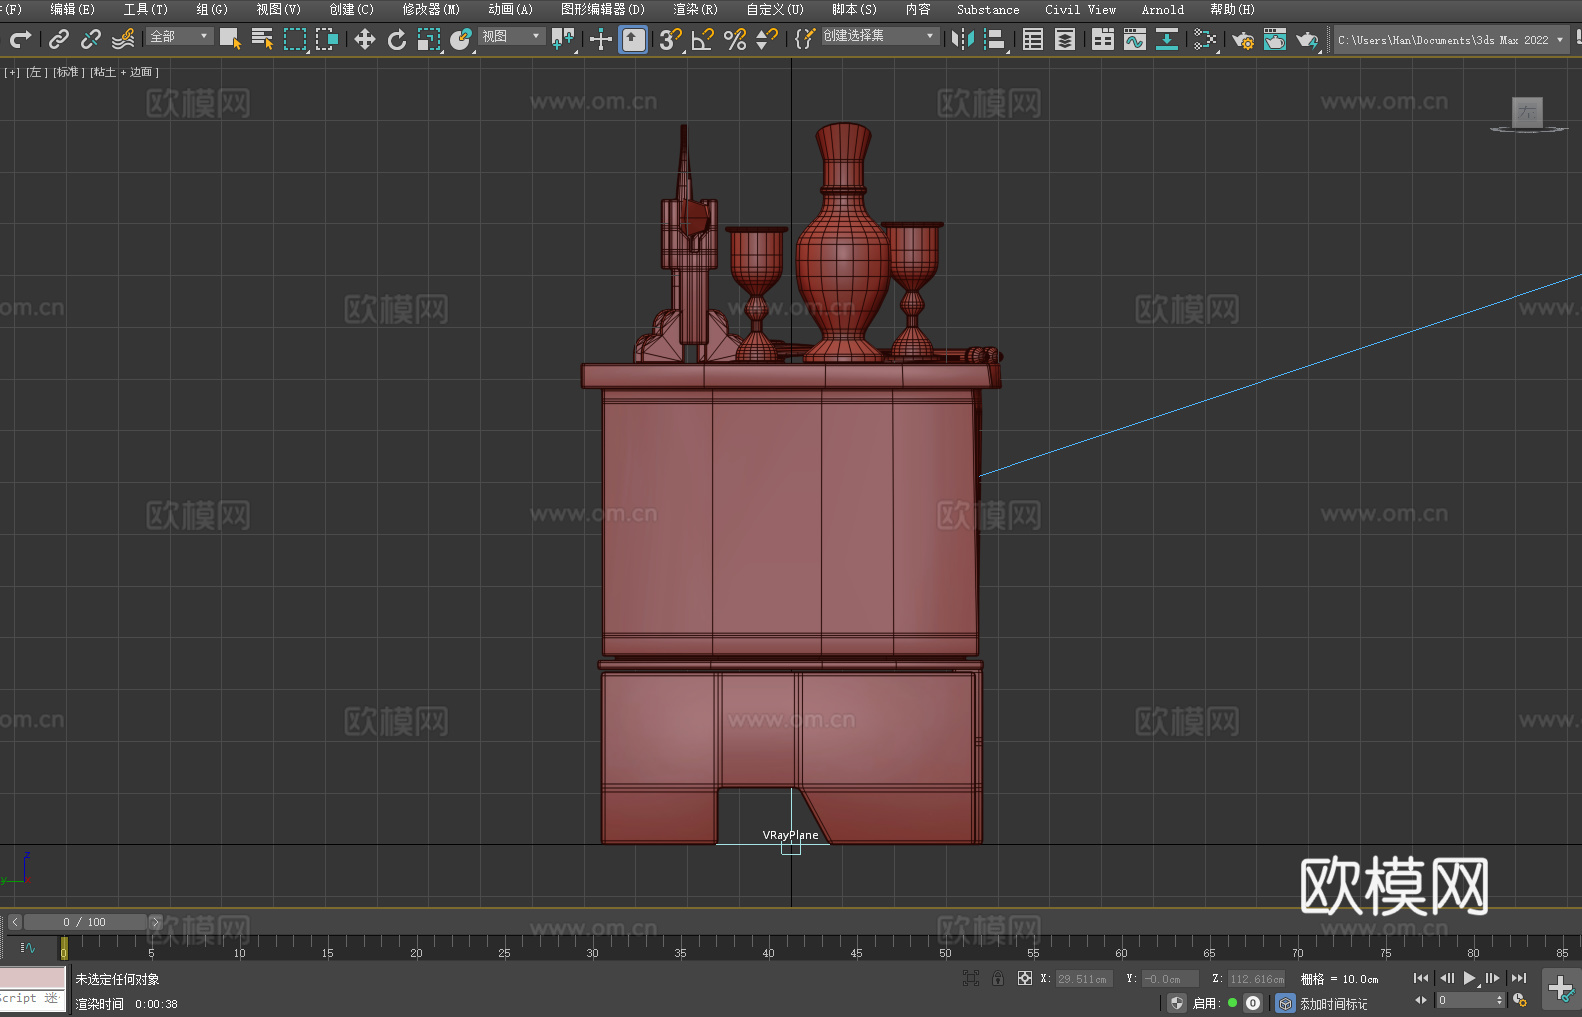This screenshot has height=1017, width=1582.
Task: Select the Bind to Space Warp tool
Action: [x=123, y=39]
